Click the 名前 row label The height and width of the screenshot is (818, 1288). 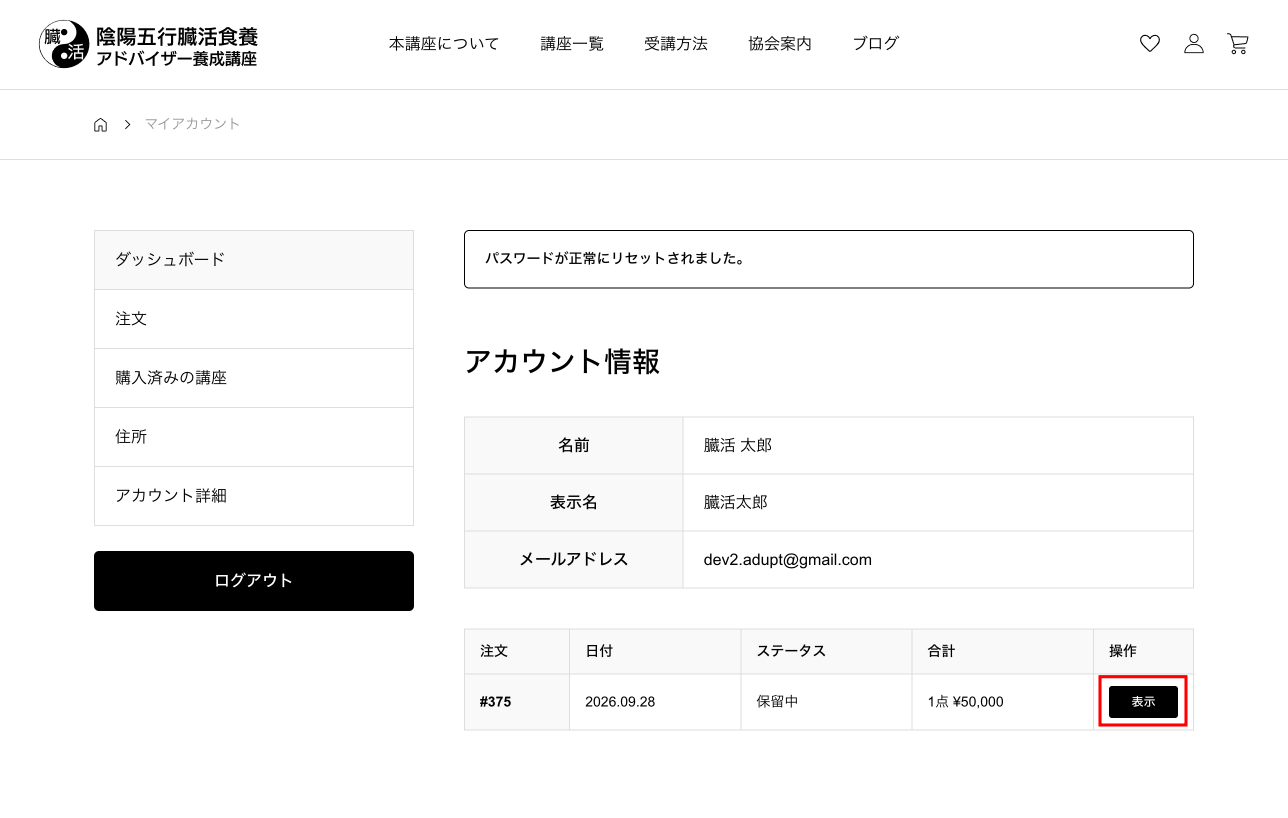(574, 446)
